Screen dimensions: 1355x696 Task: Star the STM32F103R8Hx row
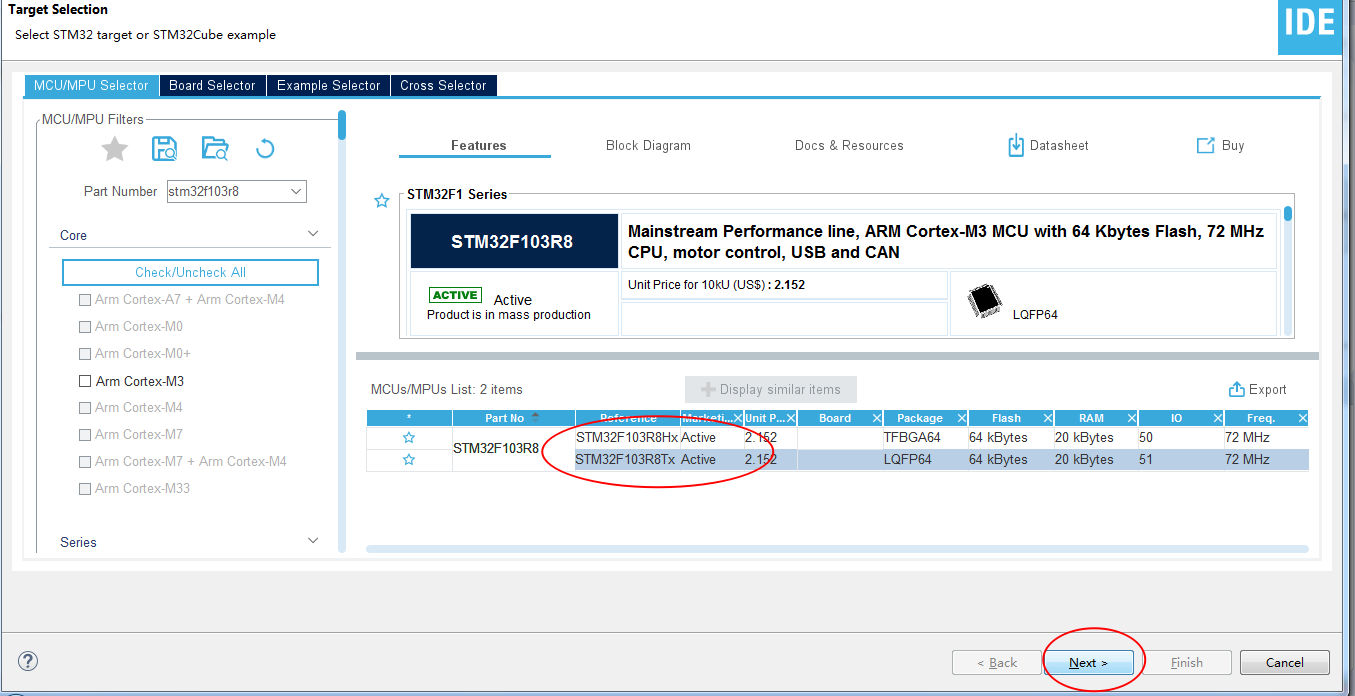[409, 438]
